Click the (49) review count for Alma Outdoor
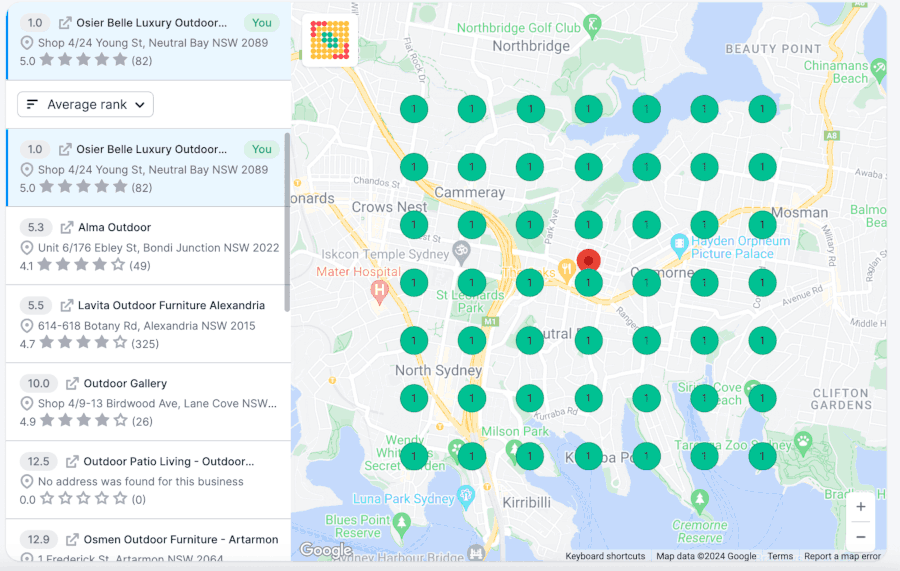 [139, 266]
